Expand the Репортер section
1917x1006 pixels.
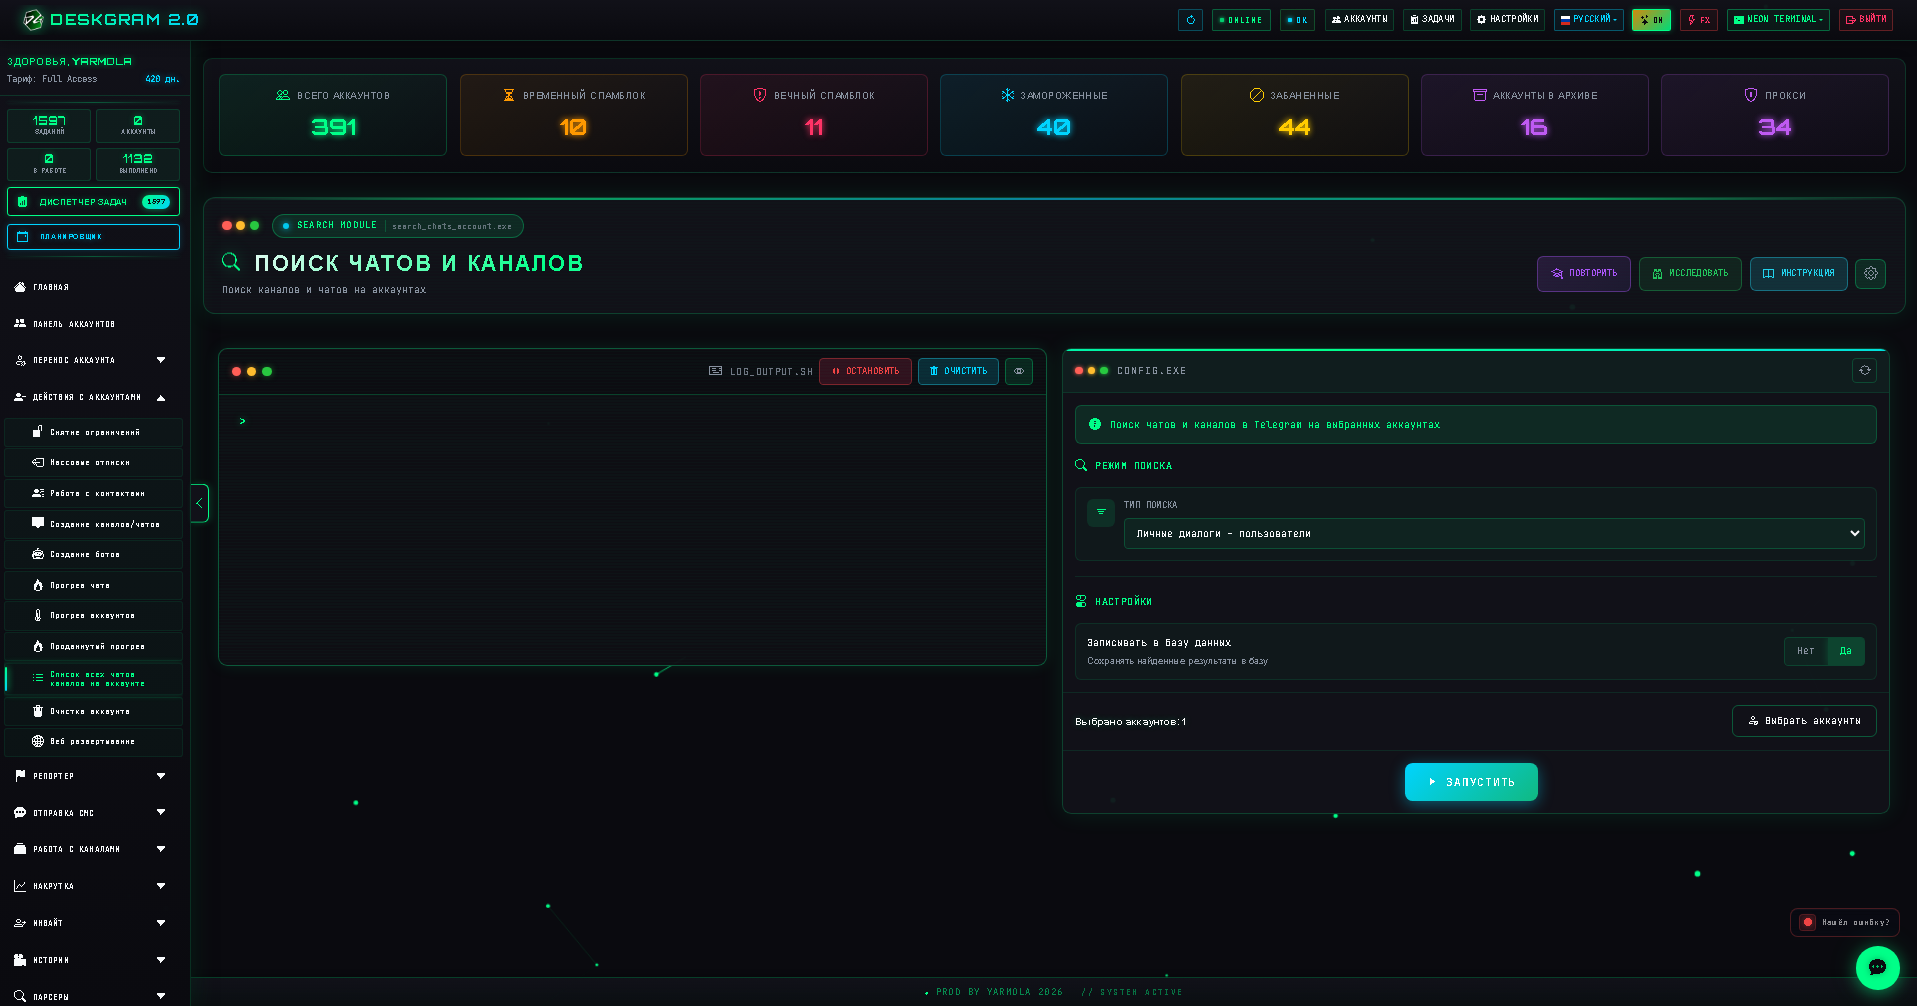90,776
